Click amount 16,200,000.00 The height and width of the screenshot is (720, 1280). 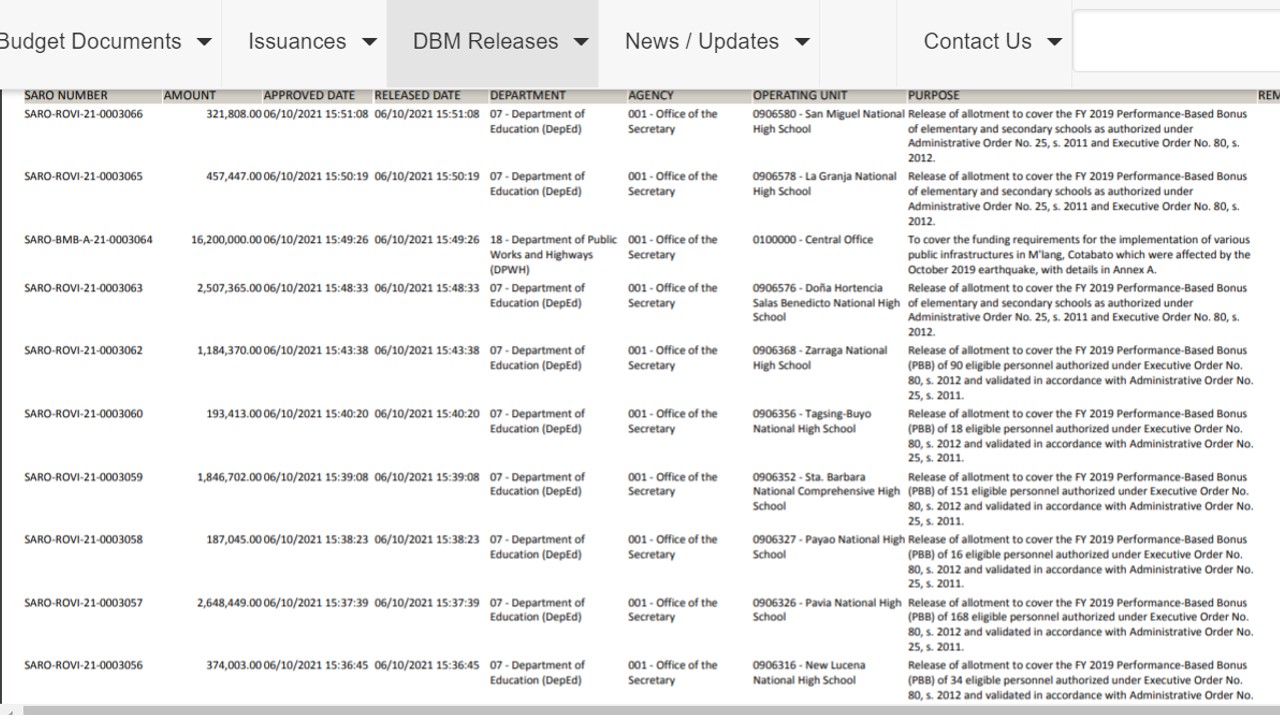(226, 240)
